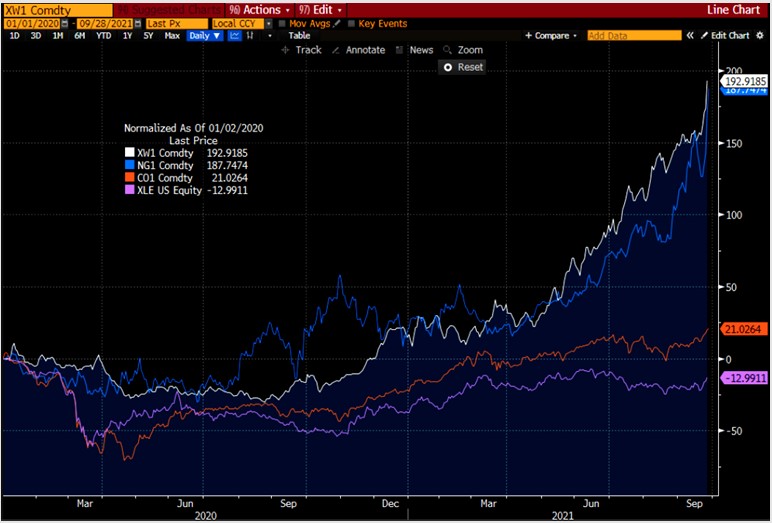Switch to the bar chart type icon

tap(249, 35)
